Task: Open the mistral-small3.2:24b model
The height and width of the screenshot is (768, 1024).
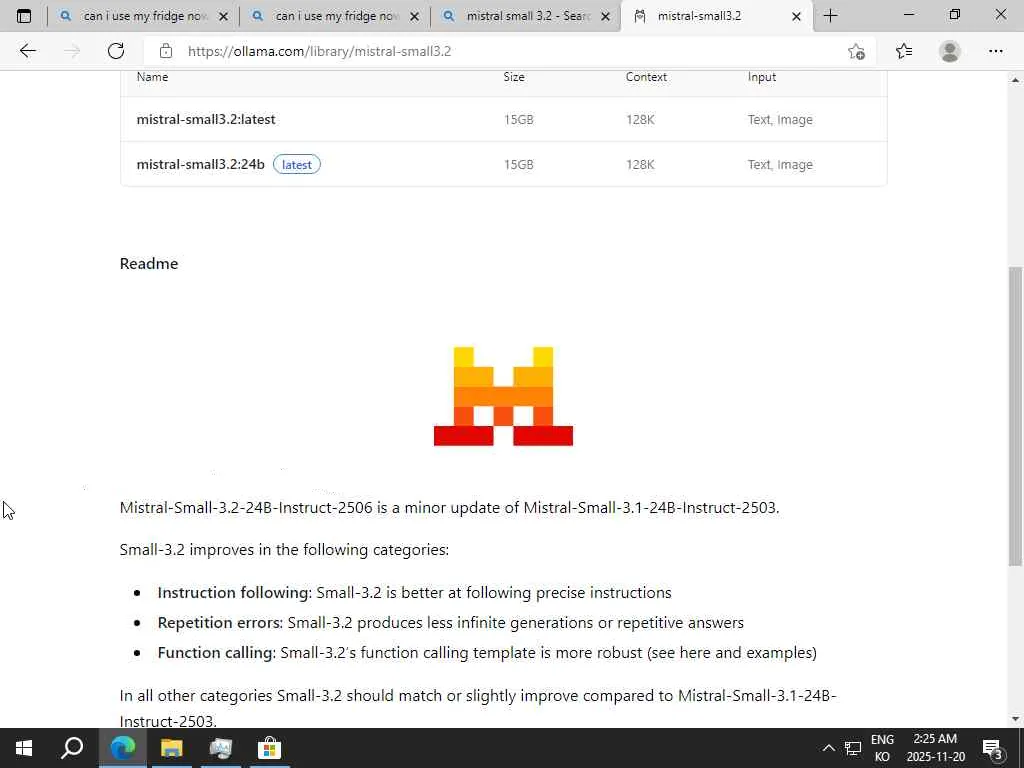Action: (x=200, y=165)
